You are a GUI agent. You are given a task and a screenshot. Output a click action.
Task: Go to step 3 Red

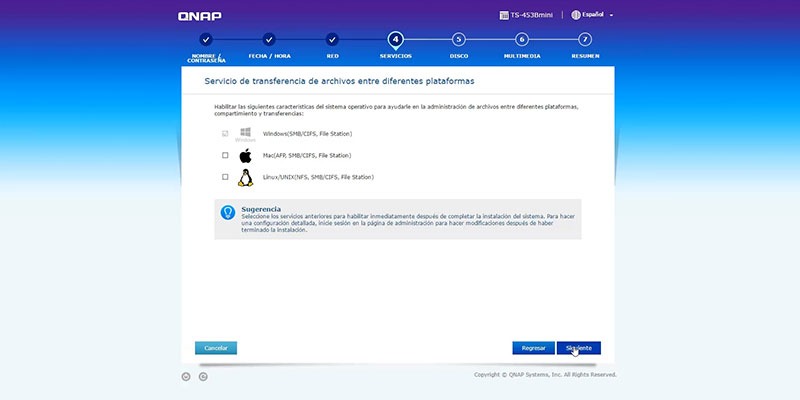pyautogui.click(x=332, y=40)
